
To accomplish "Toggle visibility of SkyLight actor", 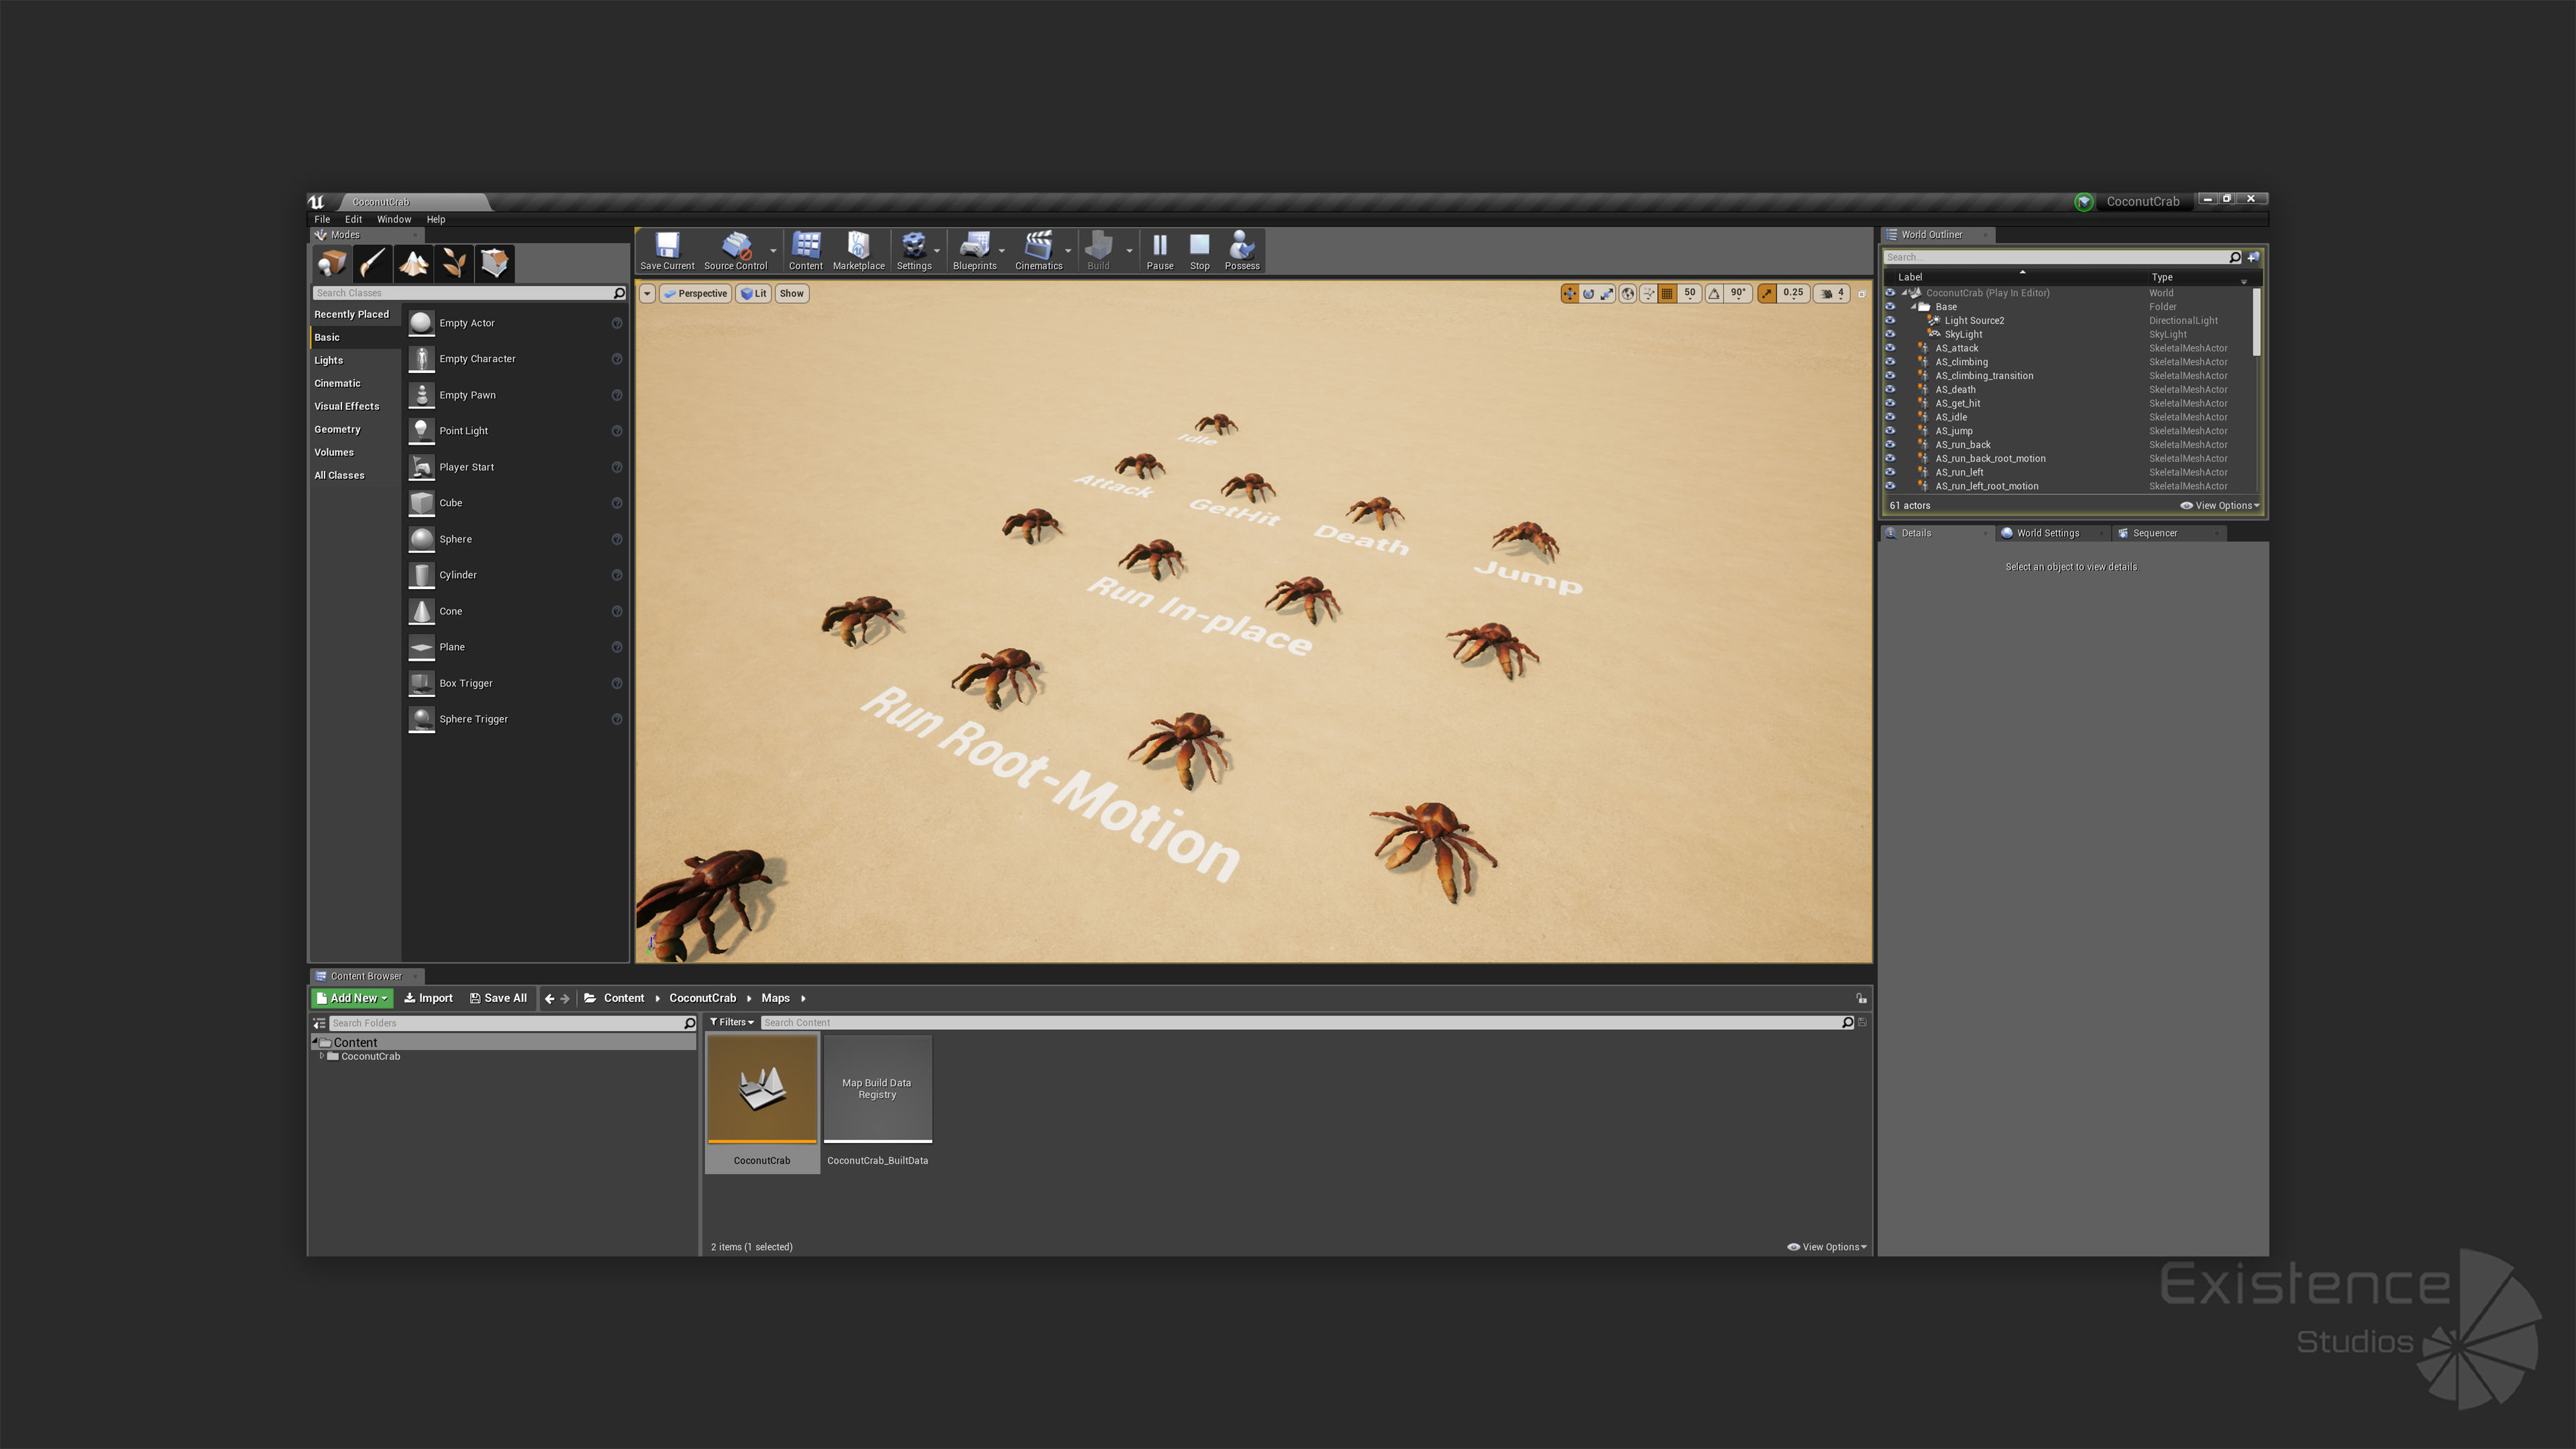I will (x=1890, y=334).
